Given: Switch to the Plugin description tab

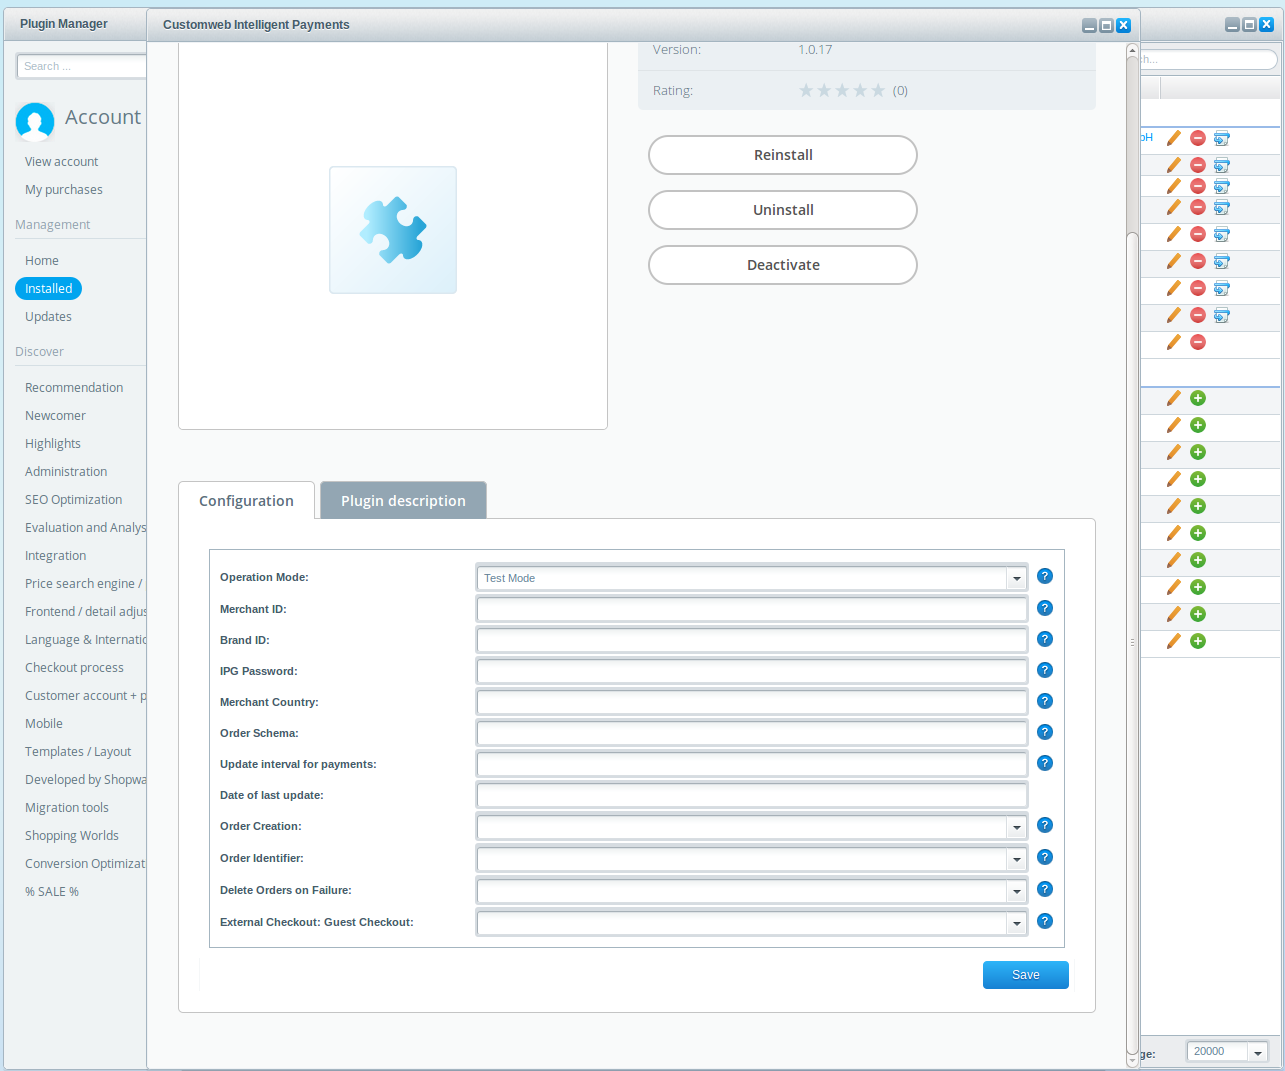Looking at the screenshot, I should click(403, 500).
